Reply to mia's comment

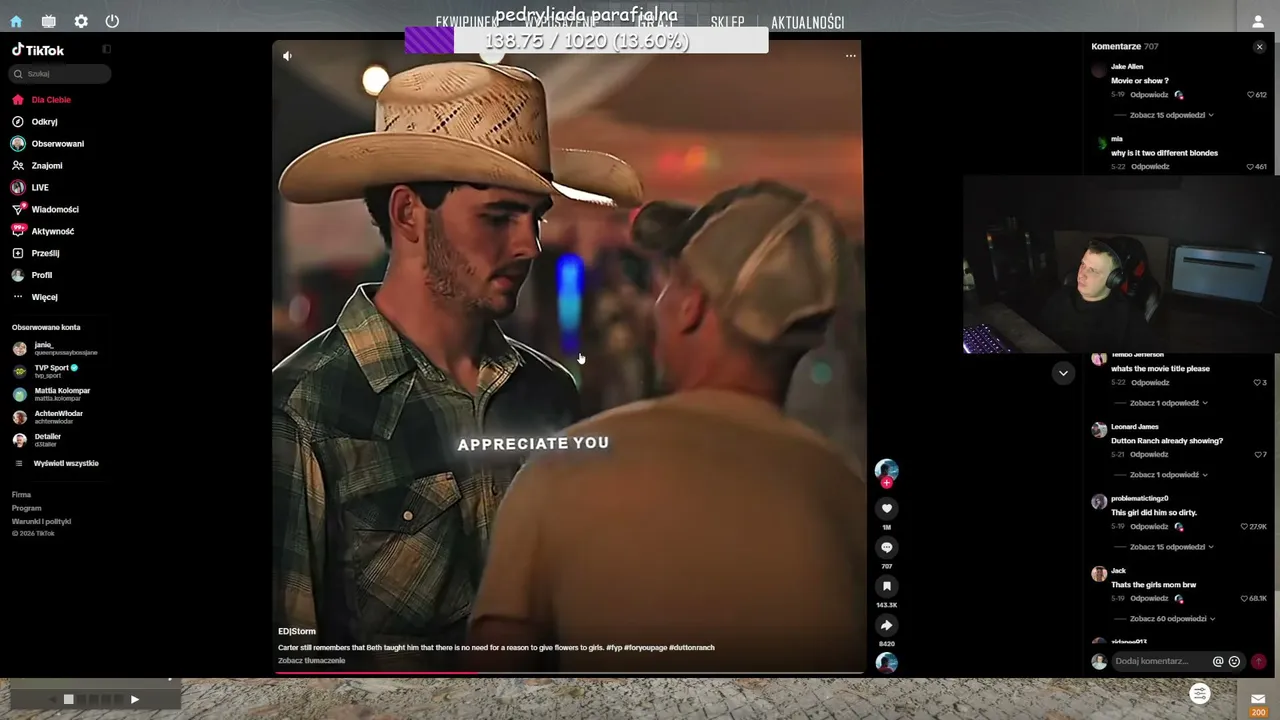(1149, 167)
